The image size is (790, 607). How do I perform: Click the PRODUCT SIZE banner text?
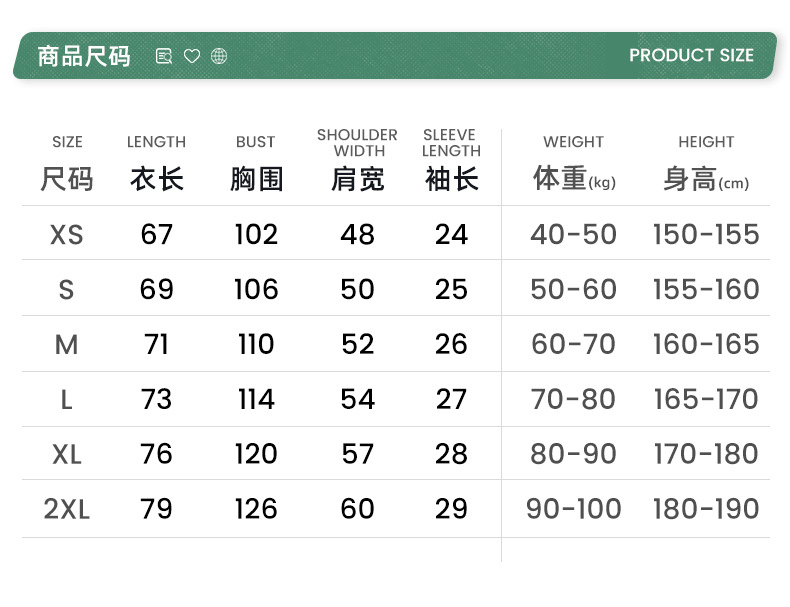coord(691,56)
